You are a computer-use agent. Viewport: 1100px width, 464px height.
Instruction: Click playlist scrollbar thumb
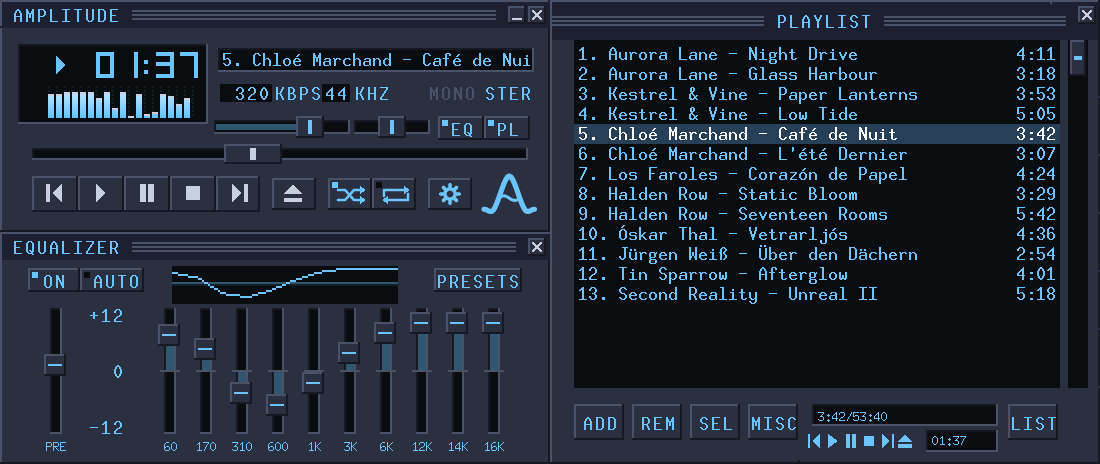click(1077, 58)
